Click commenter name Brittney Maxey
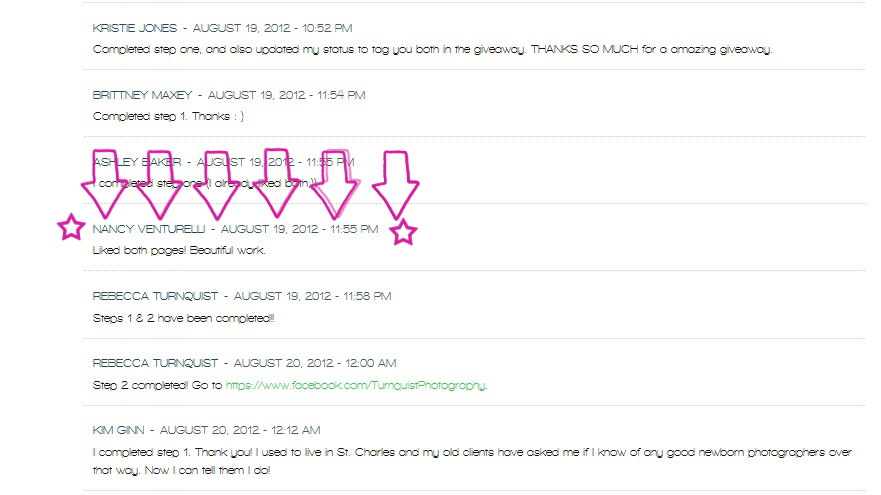Viewport: 881px width, 495px height. [142, 95]
